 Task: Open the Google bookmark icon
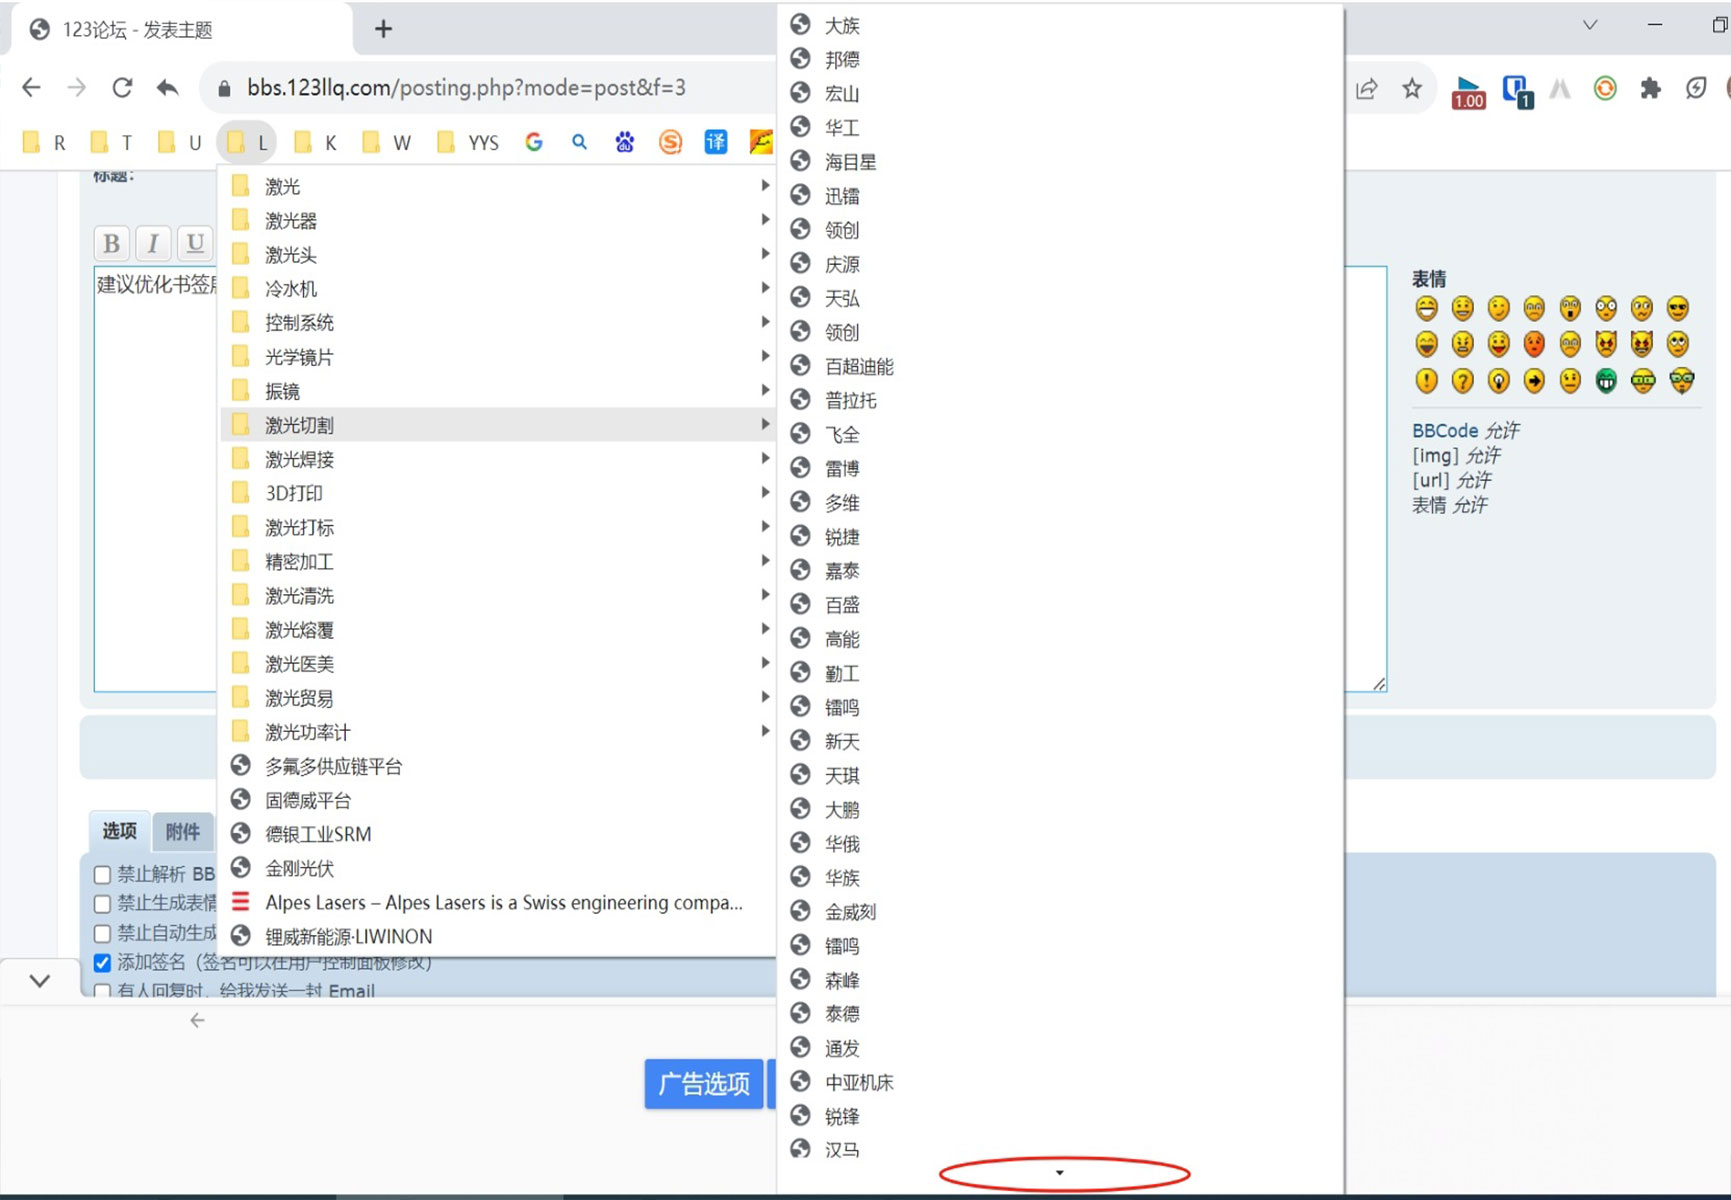click(x=534, y=142)
